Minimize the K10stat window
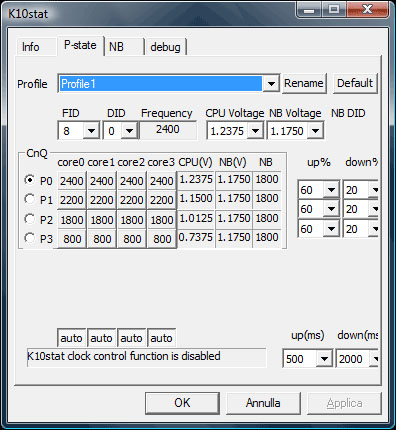Screen dimensions: 396x430 pos(310,10)
